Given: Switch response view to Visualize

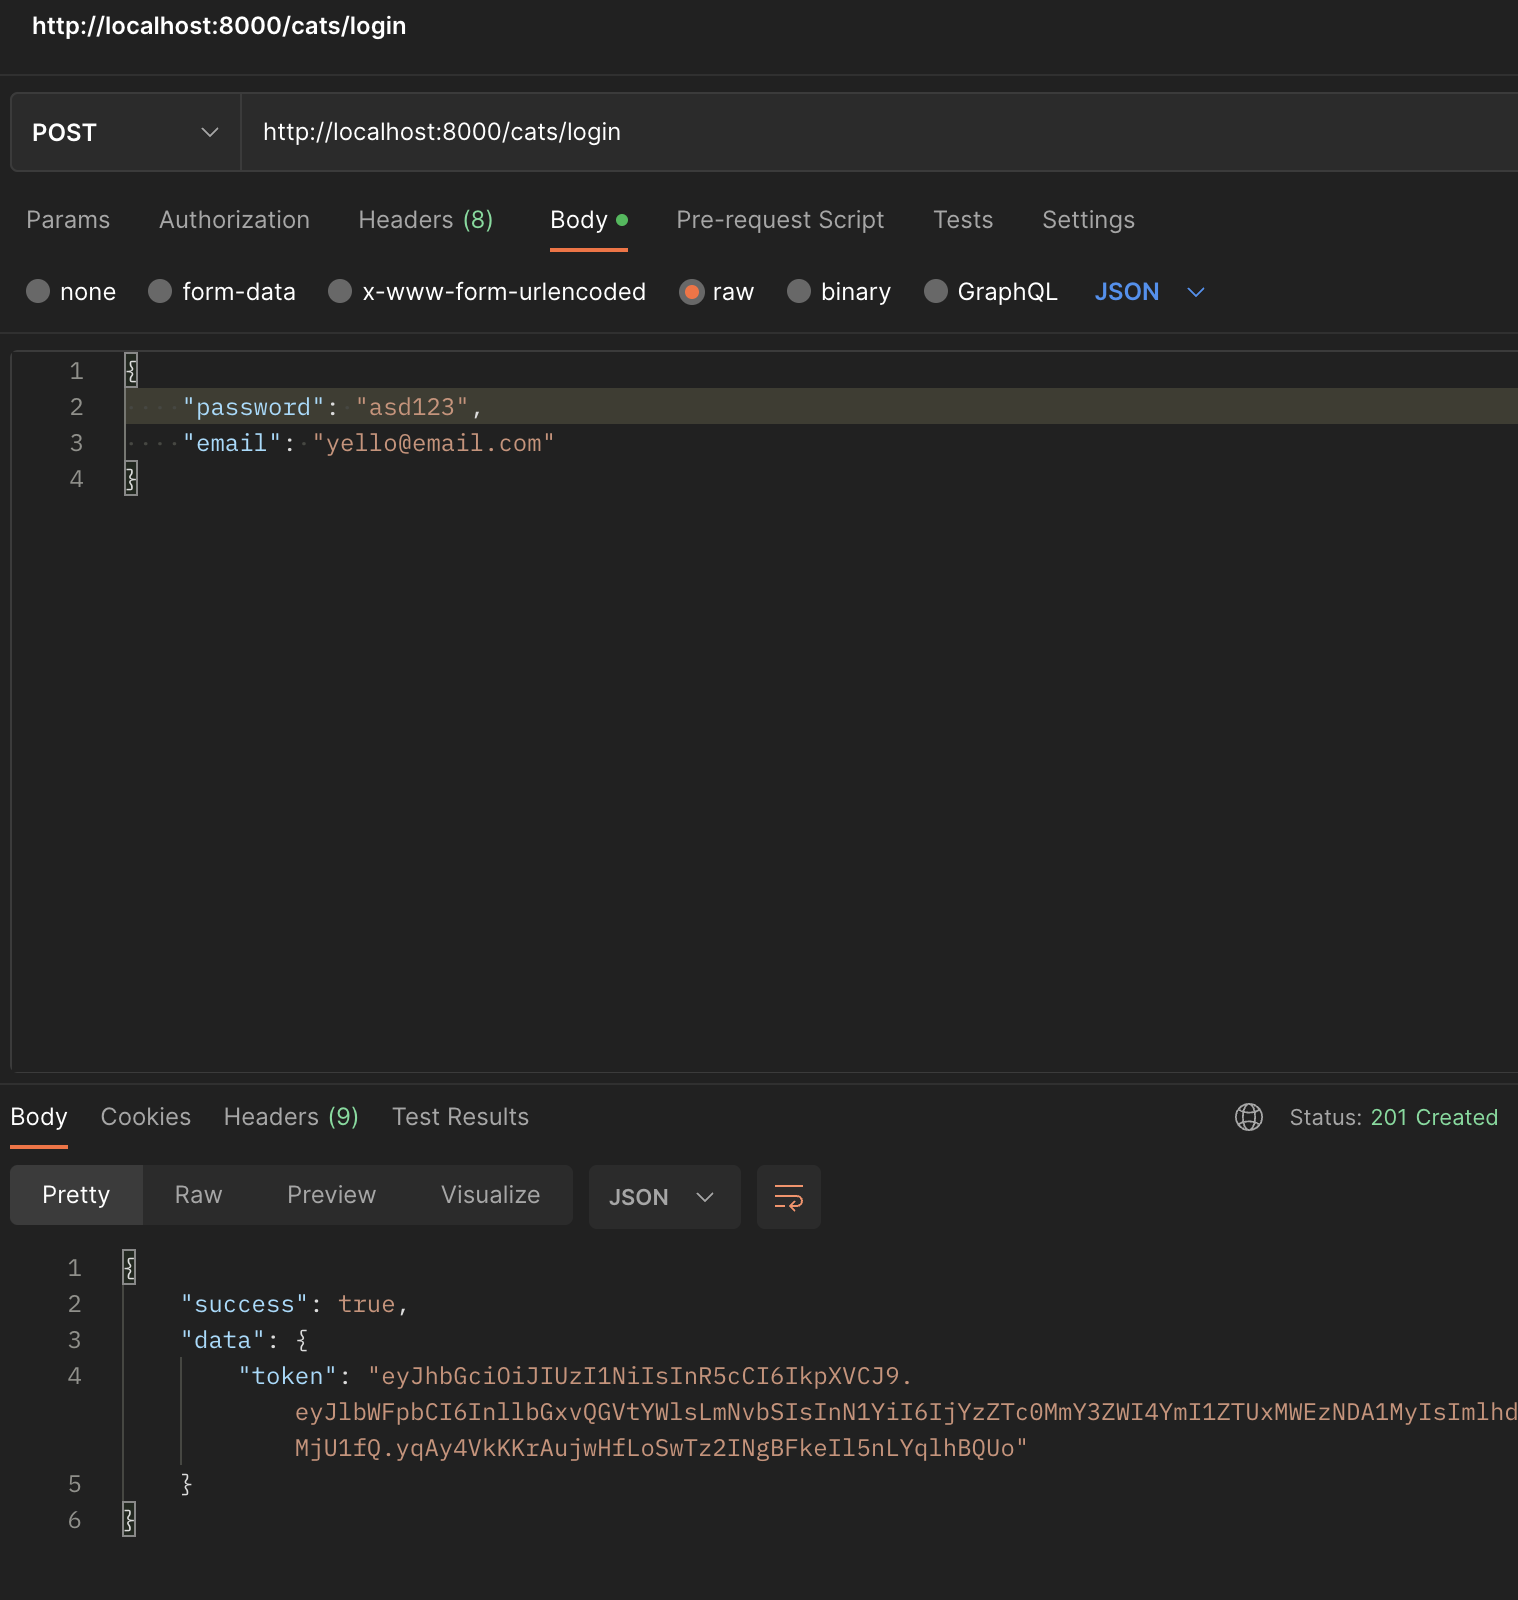Looking at the screenshot, I should 490,1195.
